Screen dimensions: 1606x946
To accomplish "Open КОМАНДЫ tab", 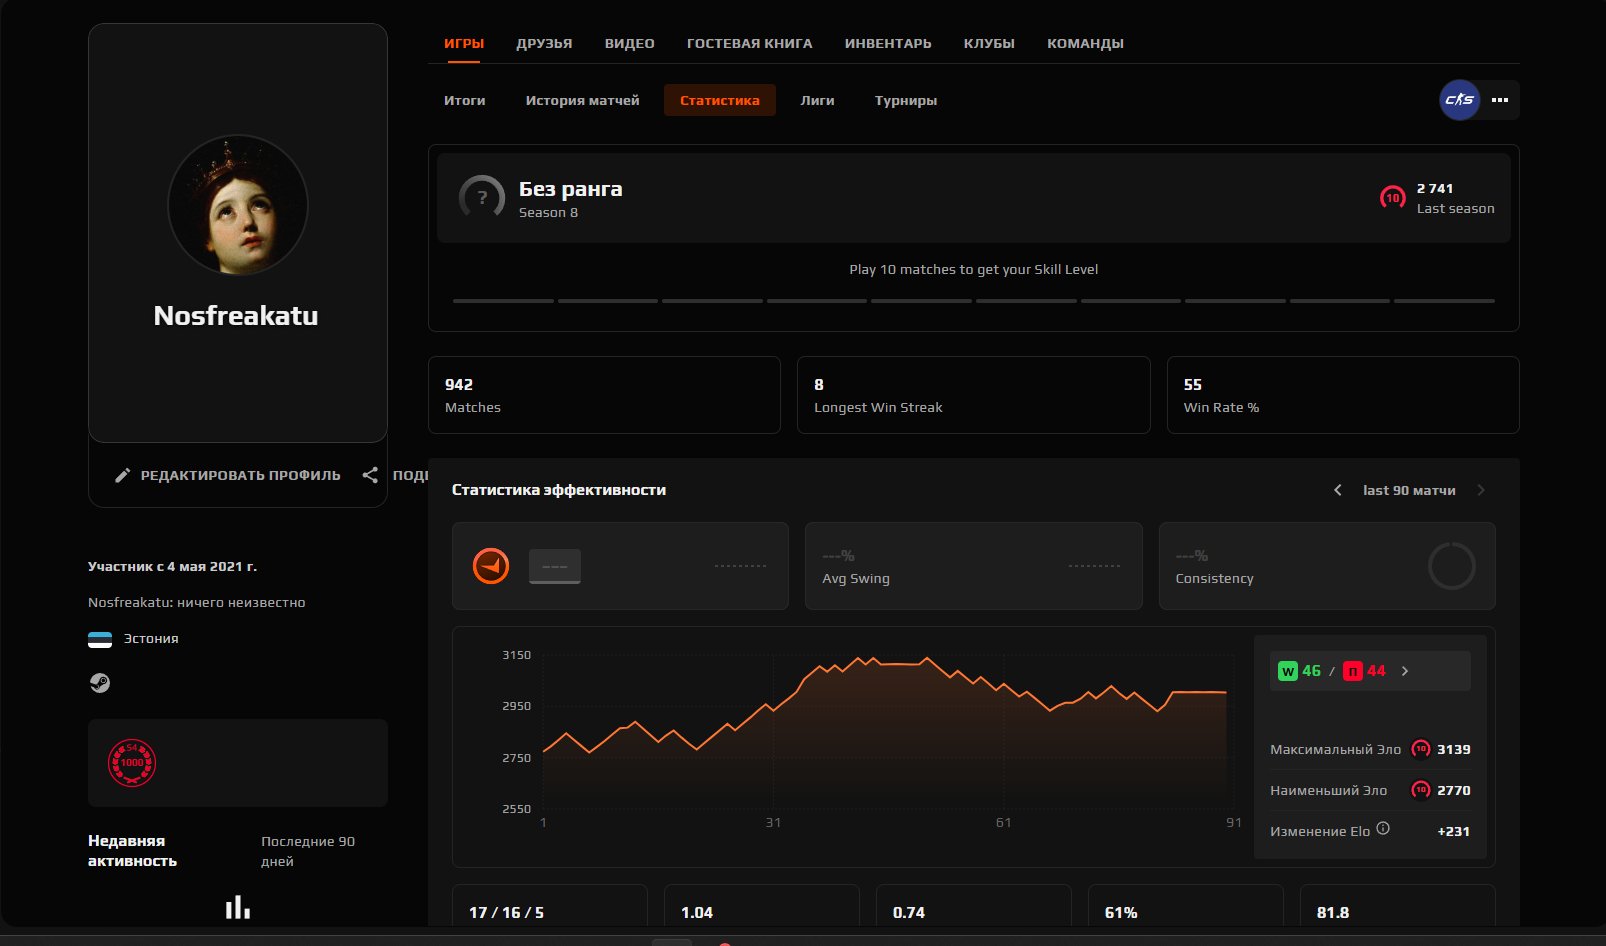I will (1085, 44).
